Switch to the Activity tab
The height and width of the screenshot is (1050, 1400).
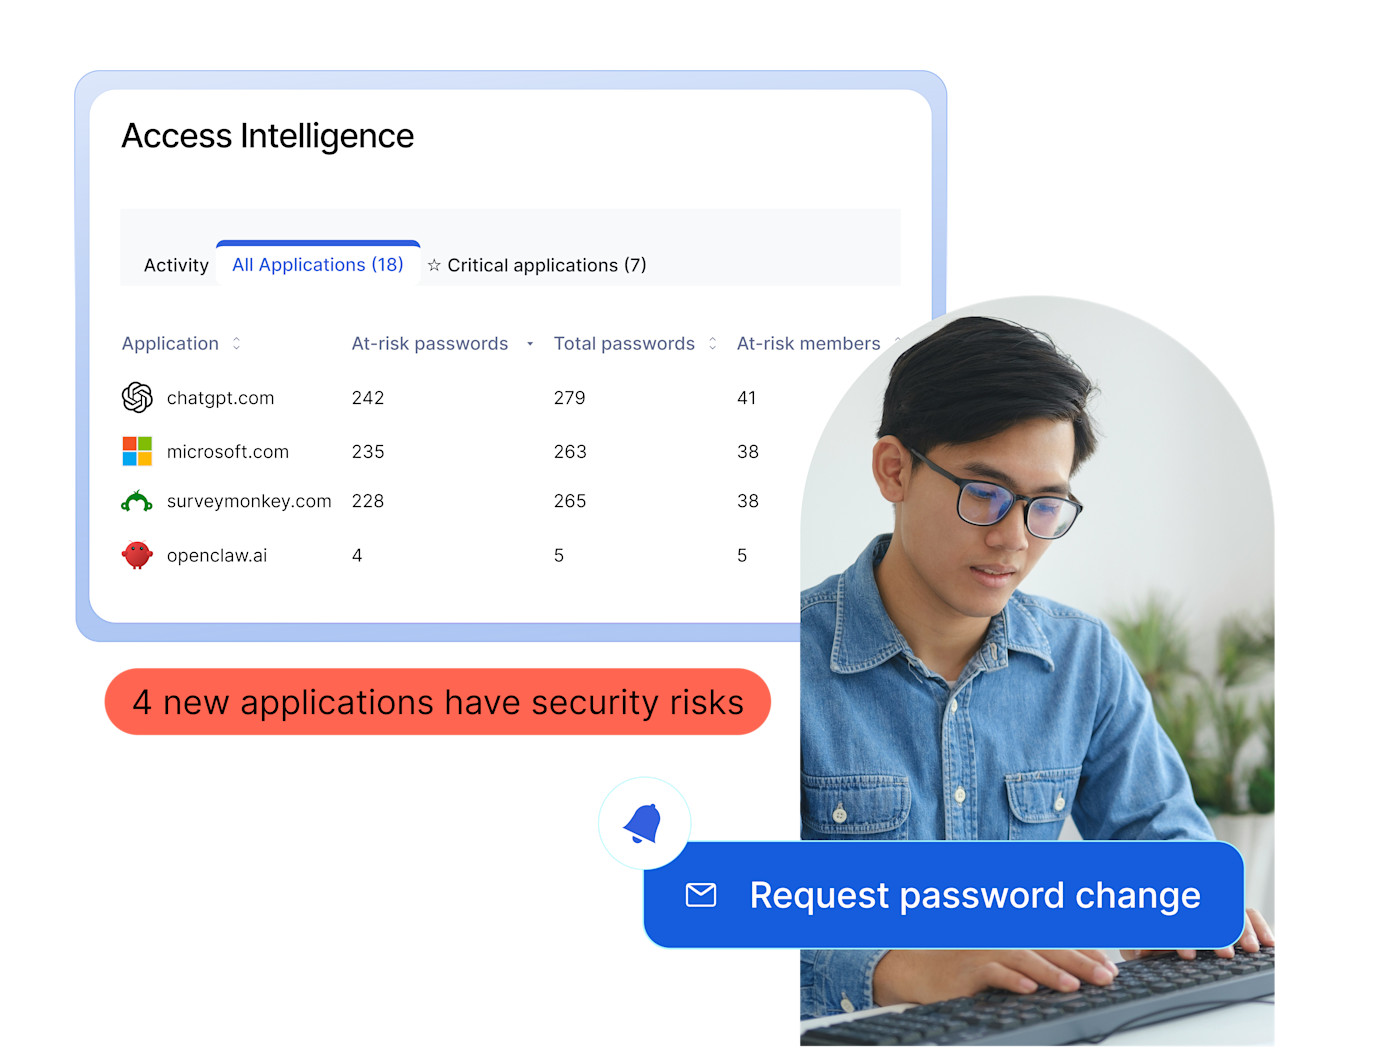point(176,265)
